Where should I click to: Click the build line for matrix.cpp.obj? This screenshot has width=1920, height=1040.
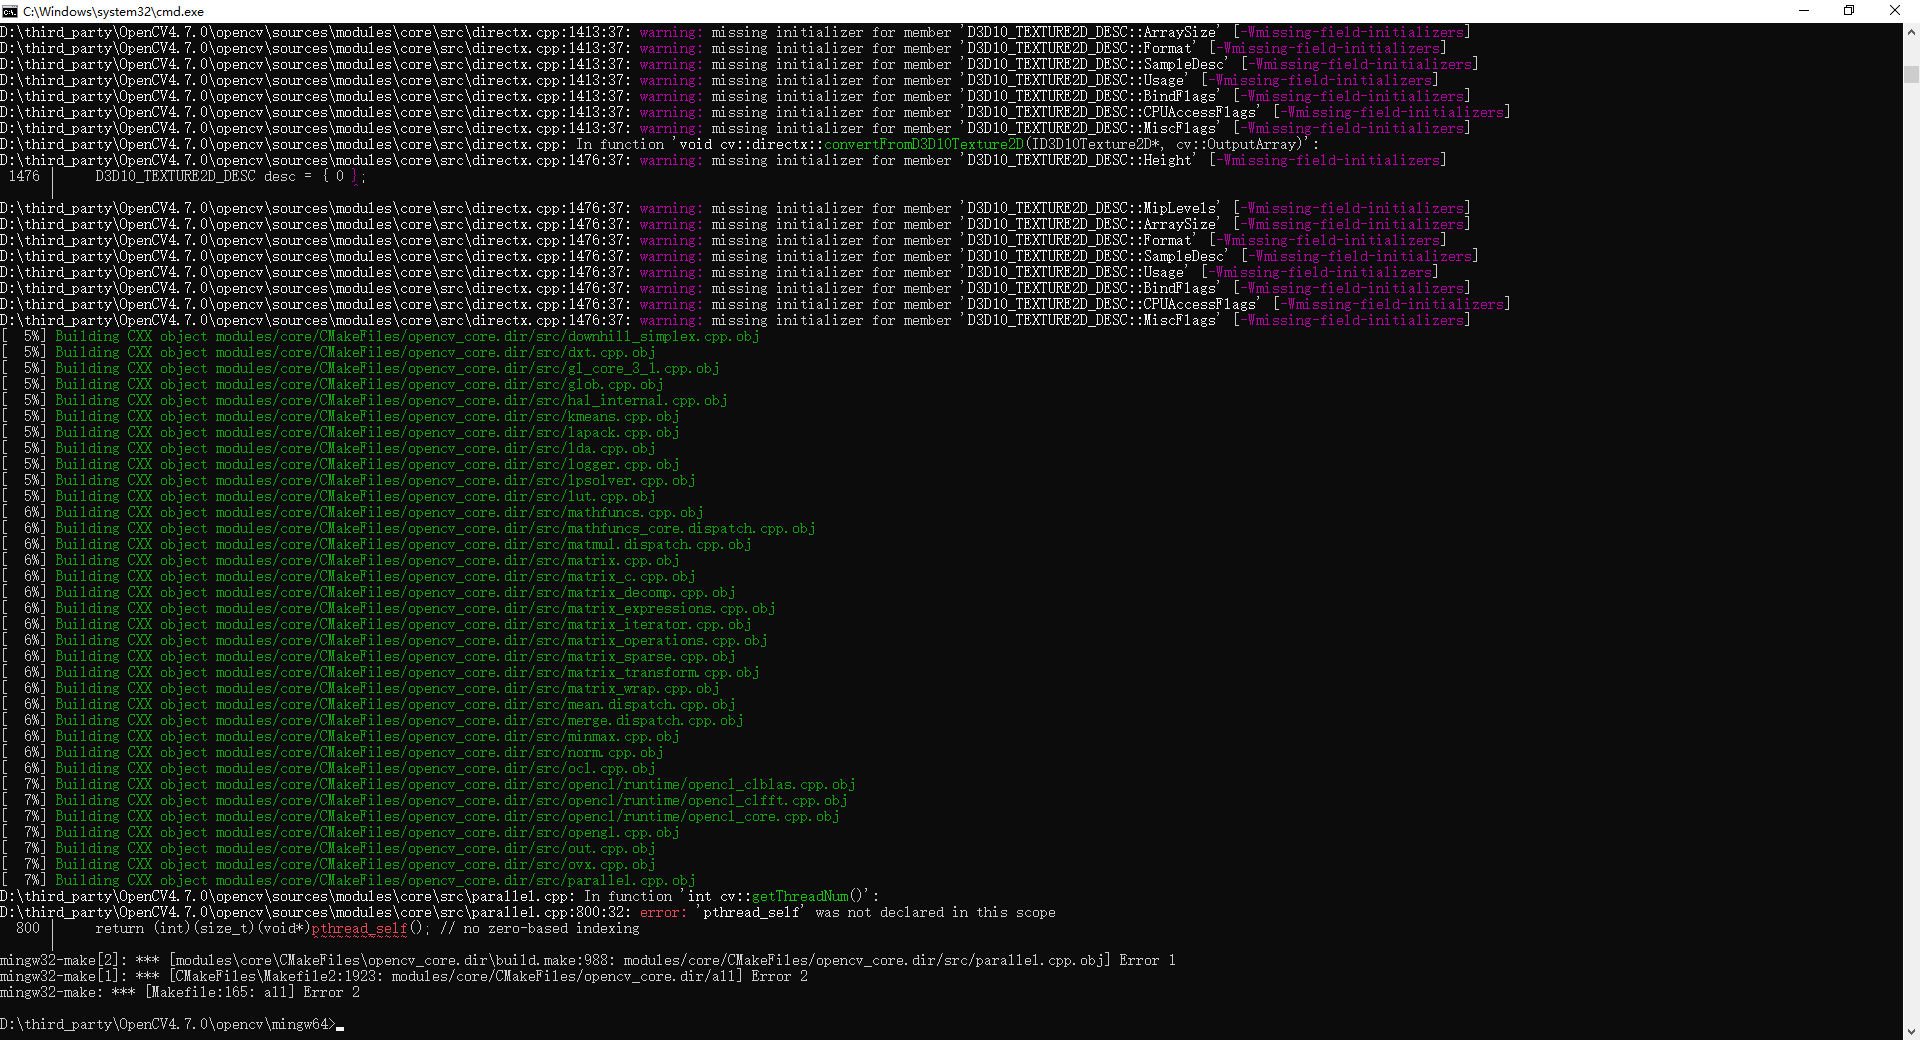[340, 560]
